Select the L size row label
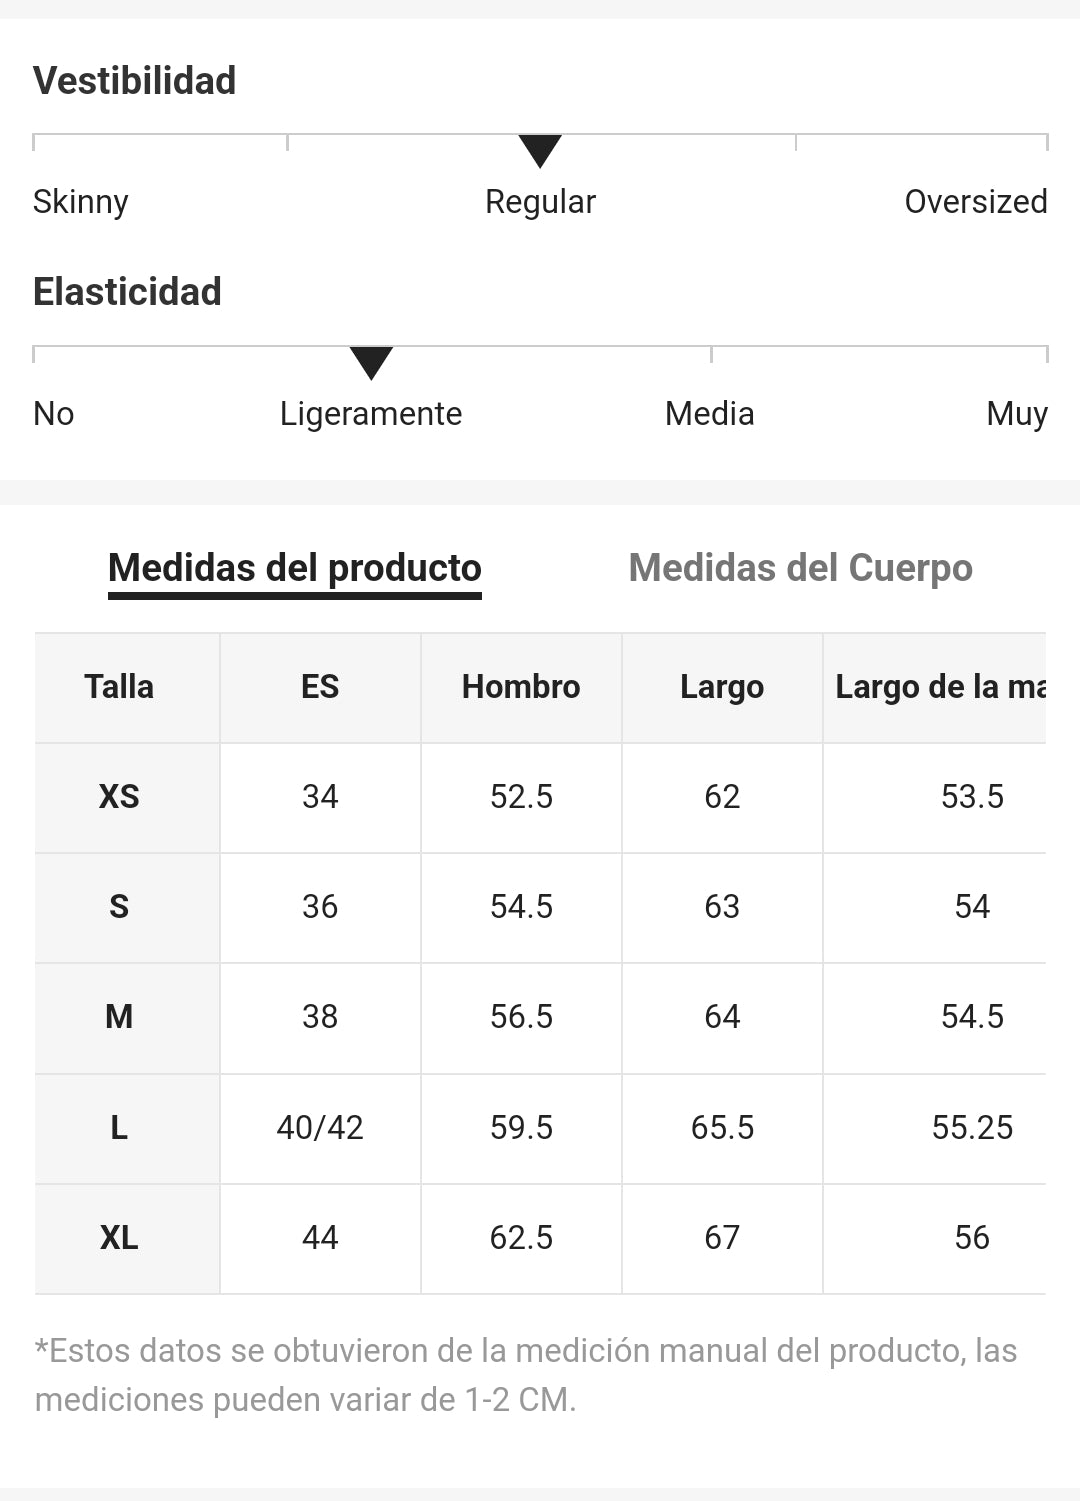 pyautogui.click(x=119, y=1128)
